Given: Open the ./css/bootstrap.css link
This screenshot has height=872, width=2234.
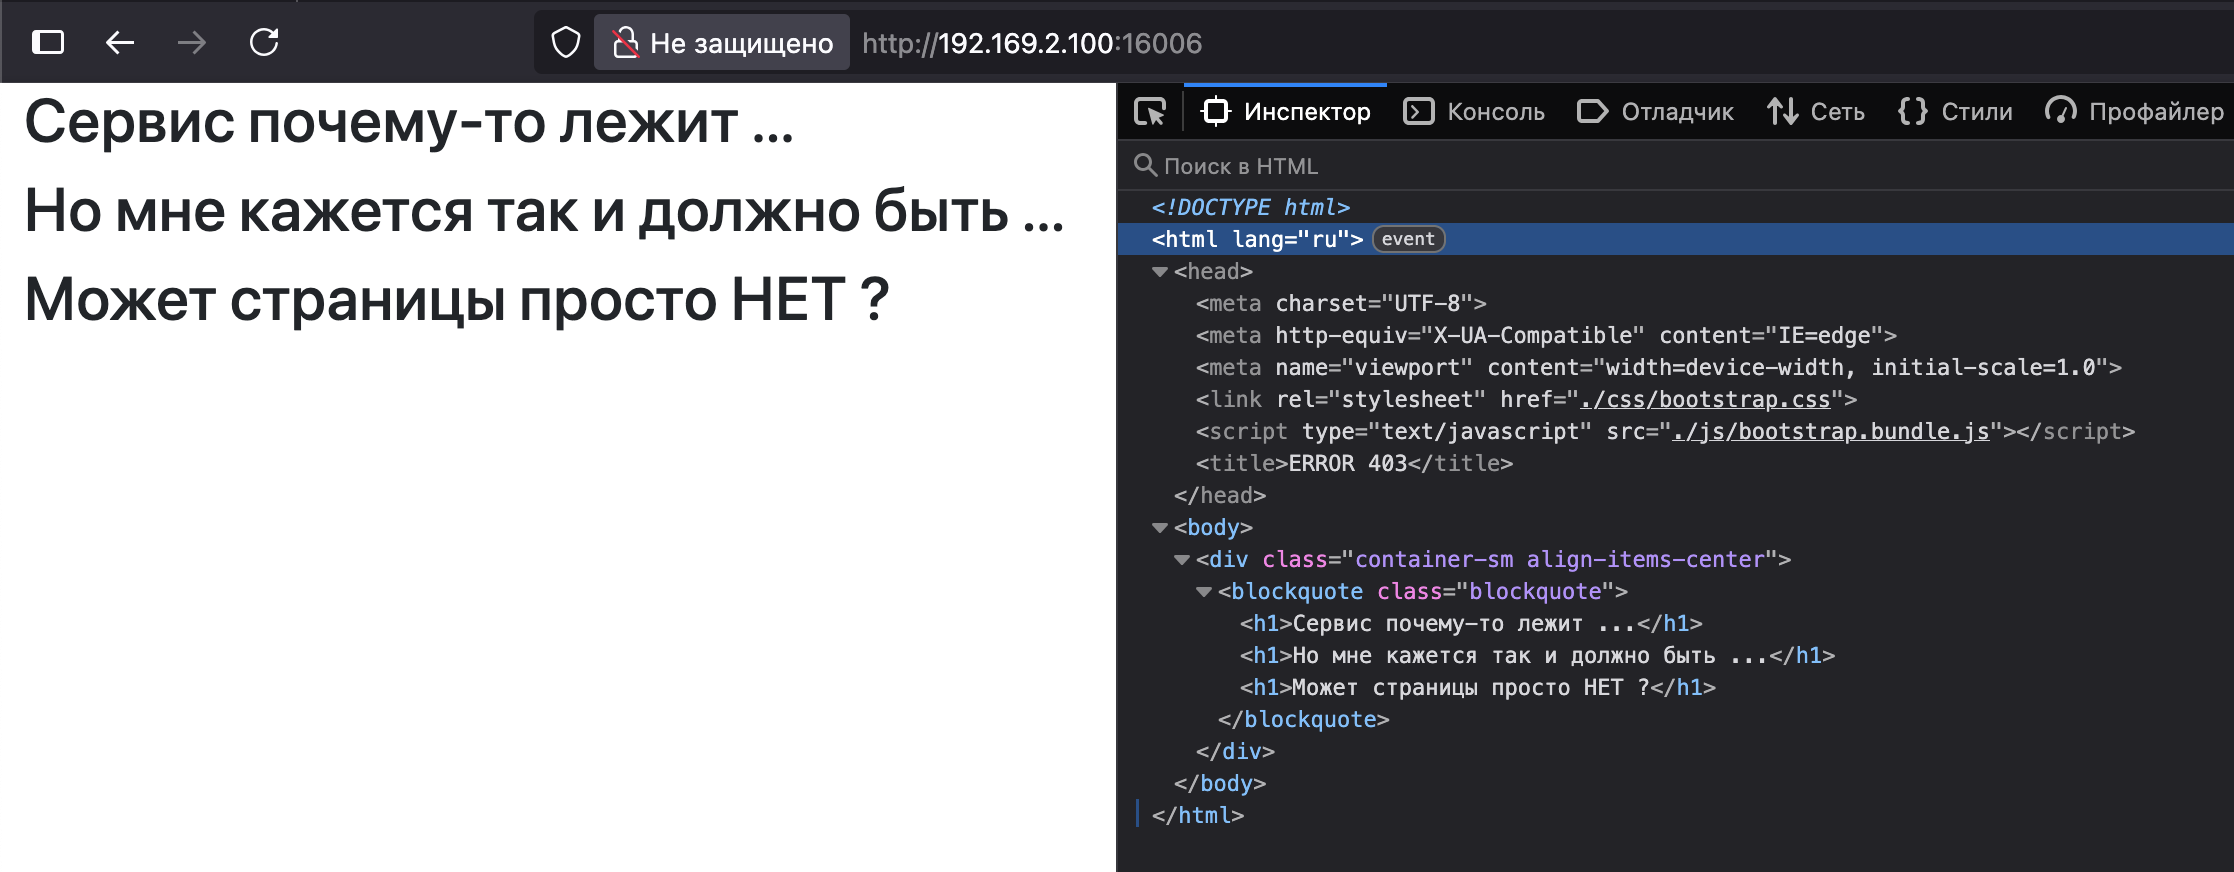Looking at the screenshot, I should pyautogui.click(x=1705, y=399).
